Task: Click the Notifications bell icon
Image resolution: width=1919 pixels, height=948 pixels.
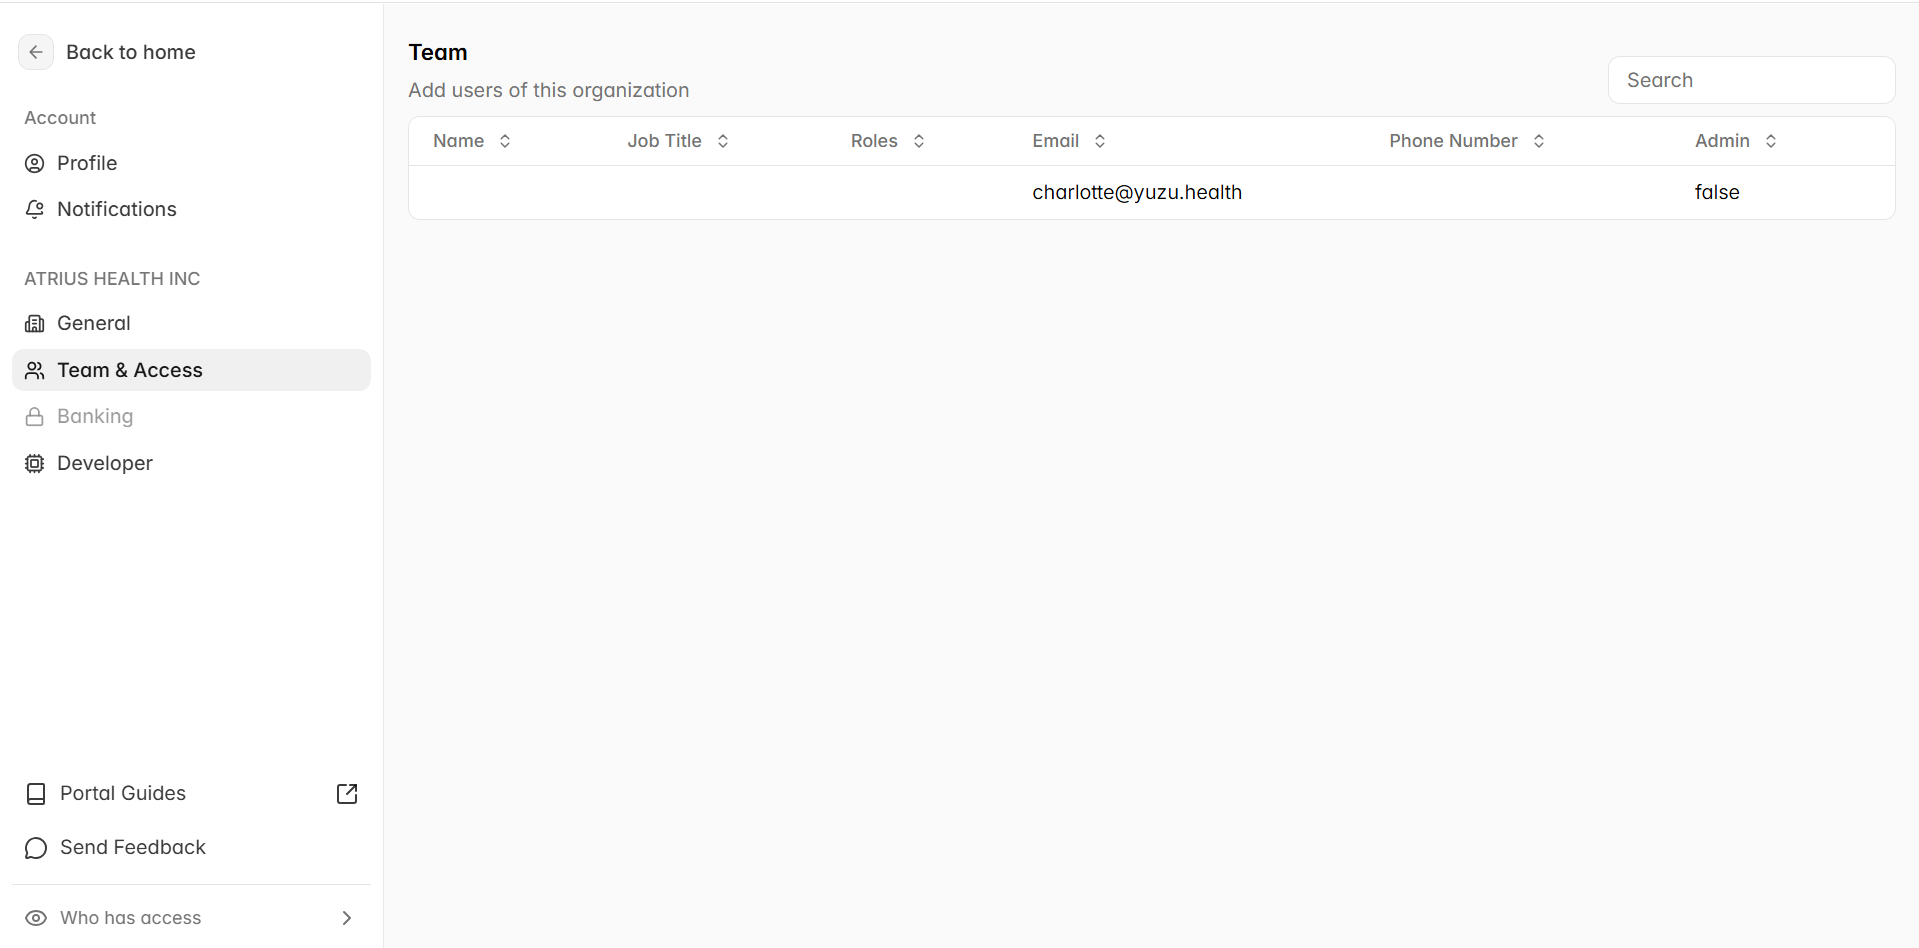Action: coord(35,210)
